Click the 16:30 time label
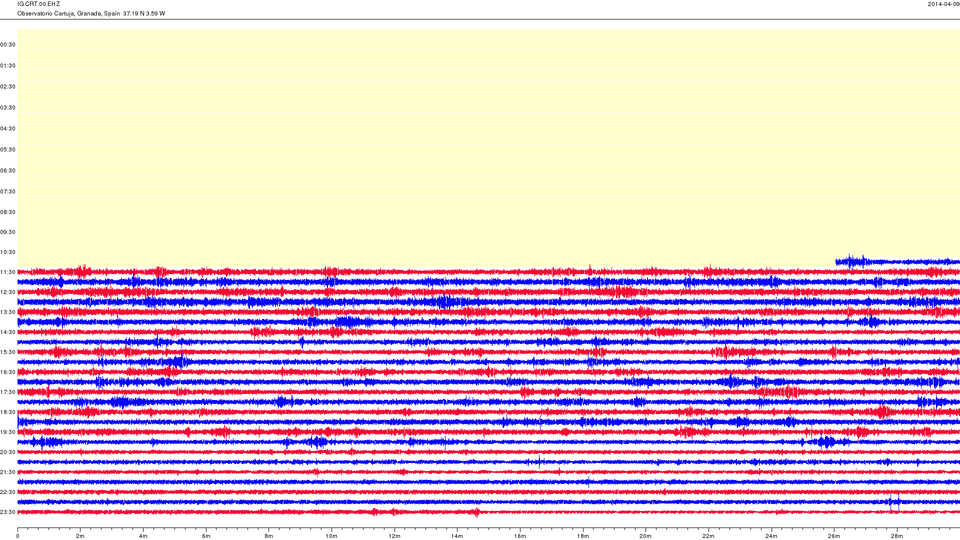This screenshot has height=540, width=960. pyautogui.click(x=8, y=372)
